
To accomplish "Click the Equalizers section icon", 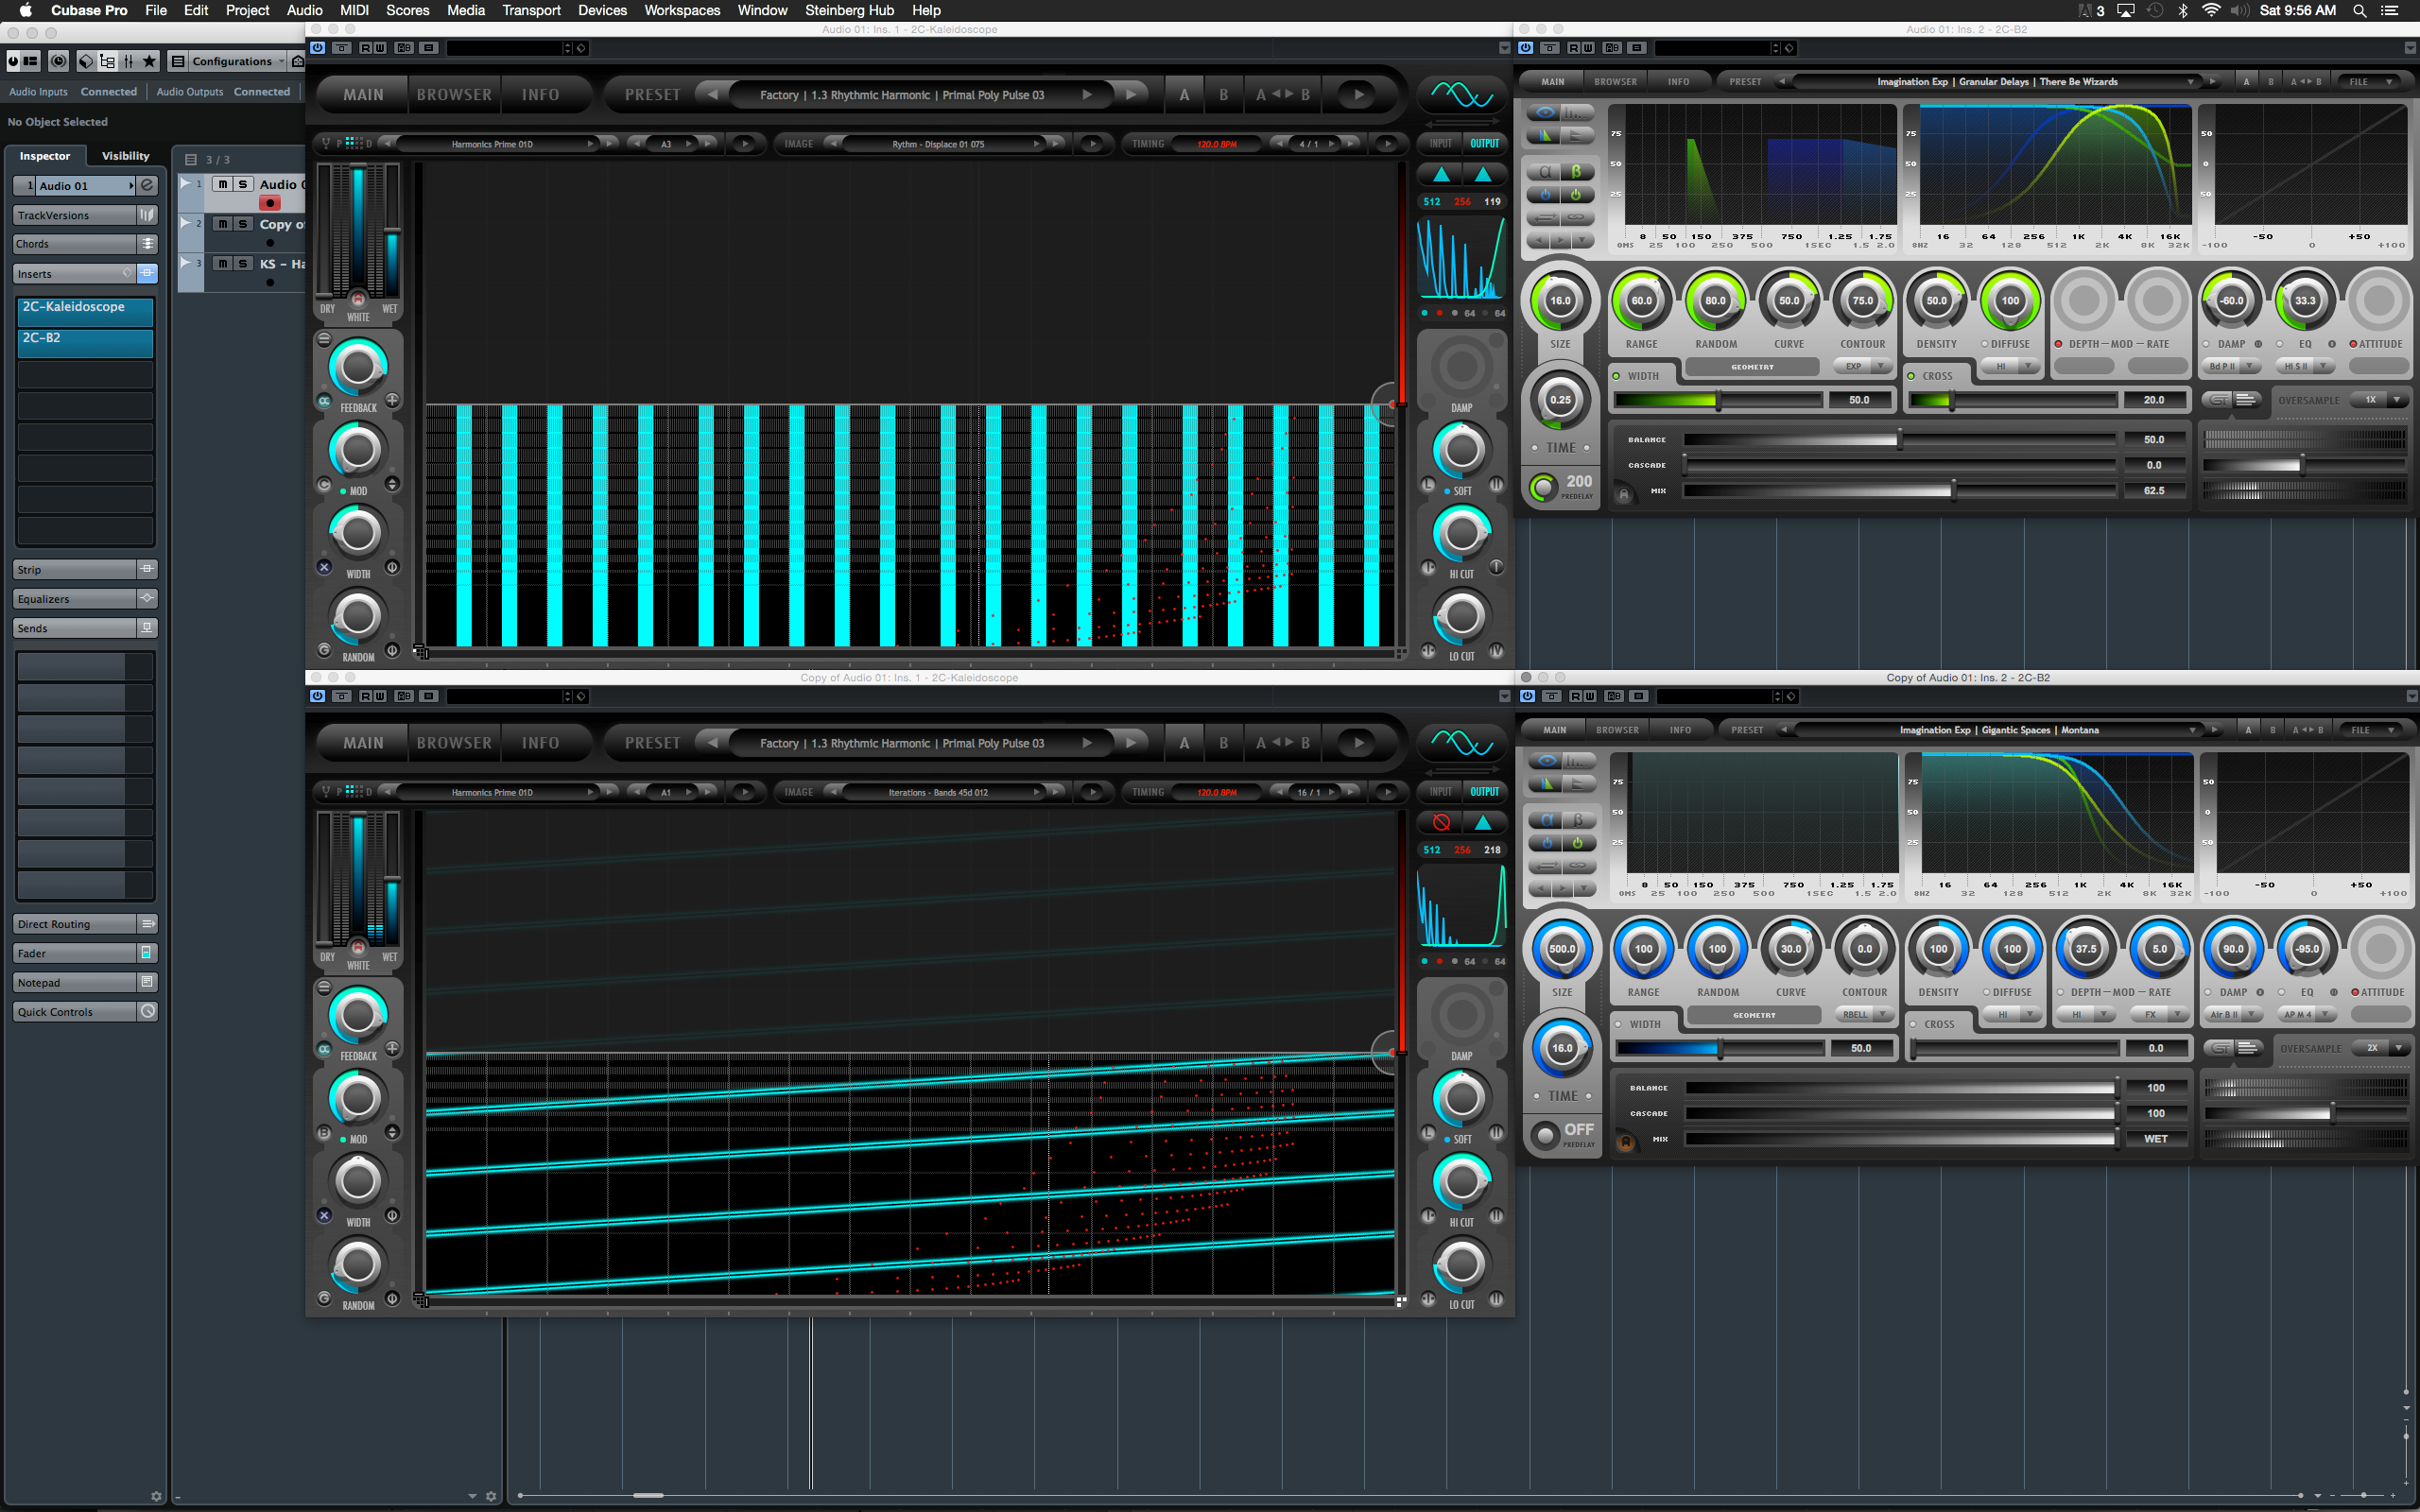I will [147, 598].
